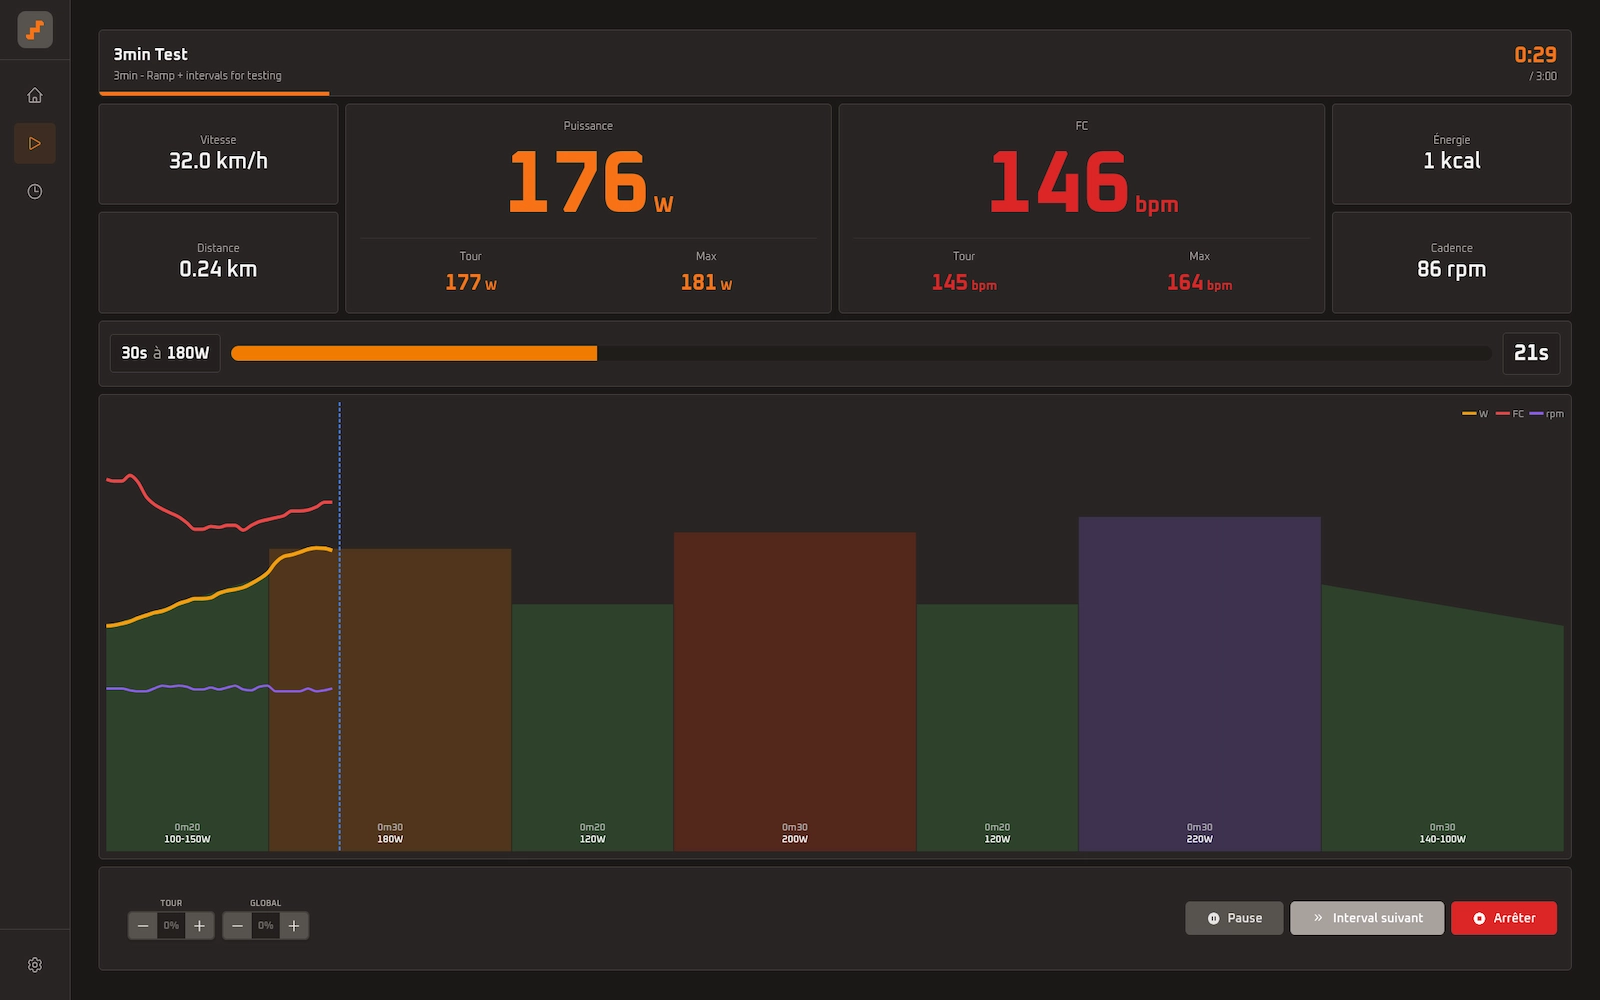The image size is (1600, 1000).
Task: Open settings gear icon in sidebar
Action: coord(35,965)
